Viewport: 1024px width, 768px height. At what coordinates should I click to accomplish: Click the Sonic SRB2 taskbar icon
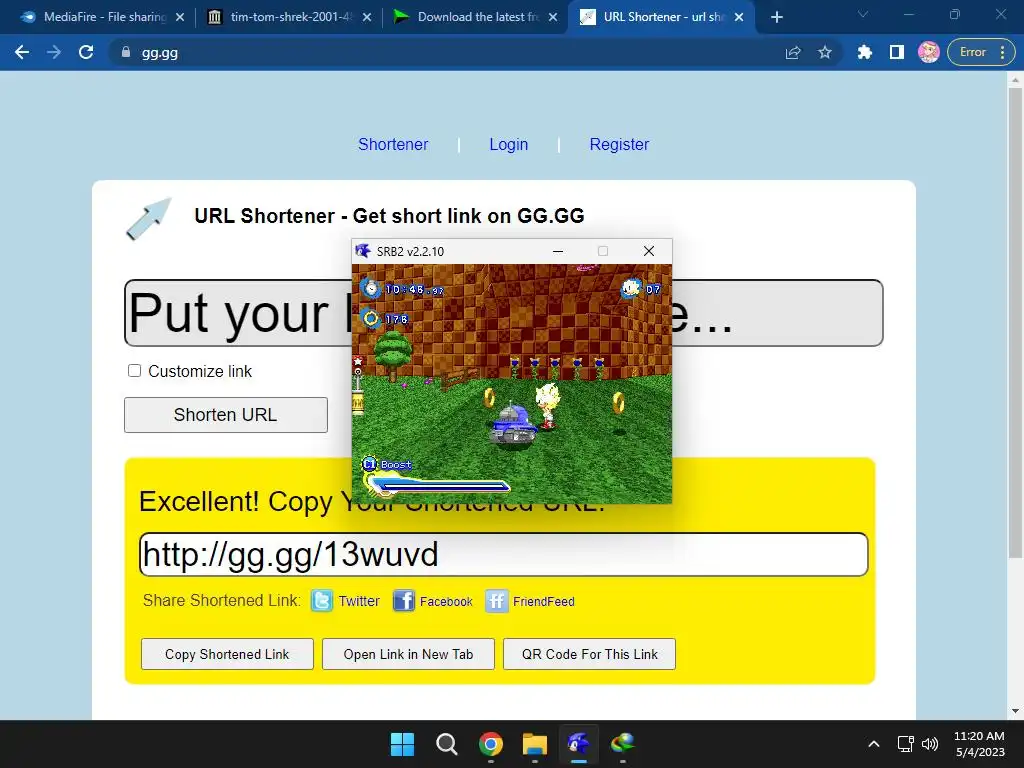pos(579,744)
